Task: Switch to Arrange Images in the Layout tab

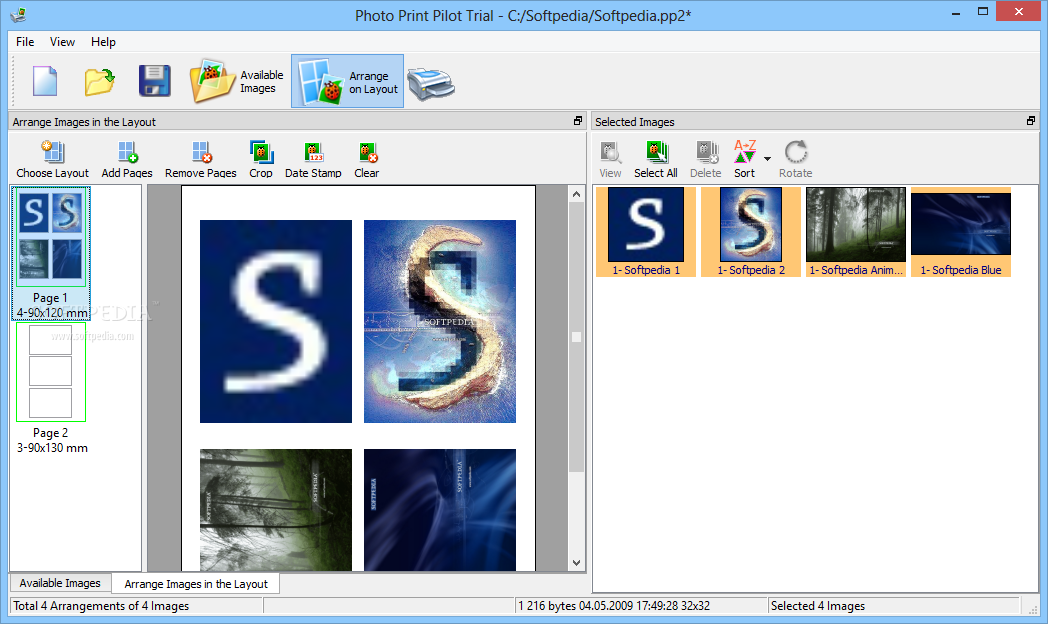Action: [196, 584]
